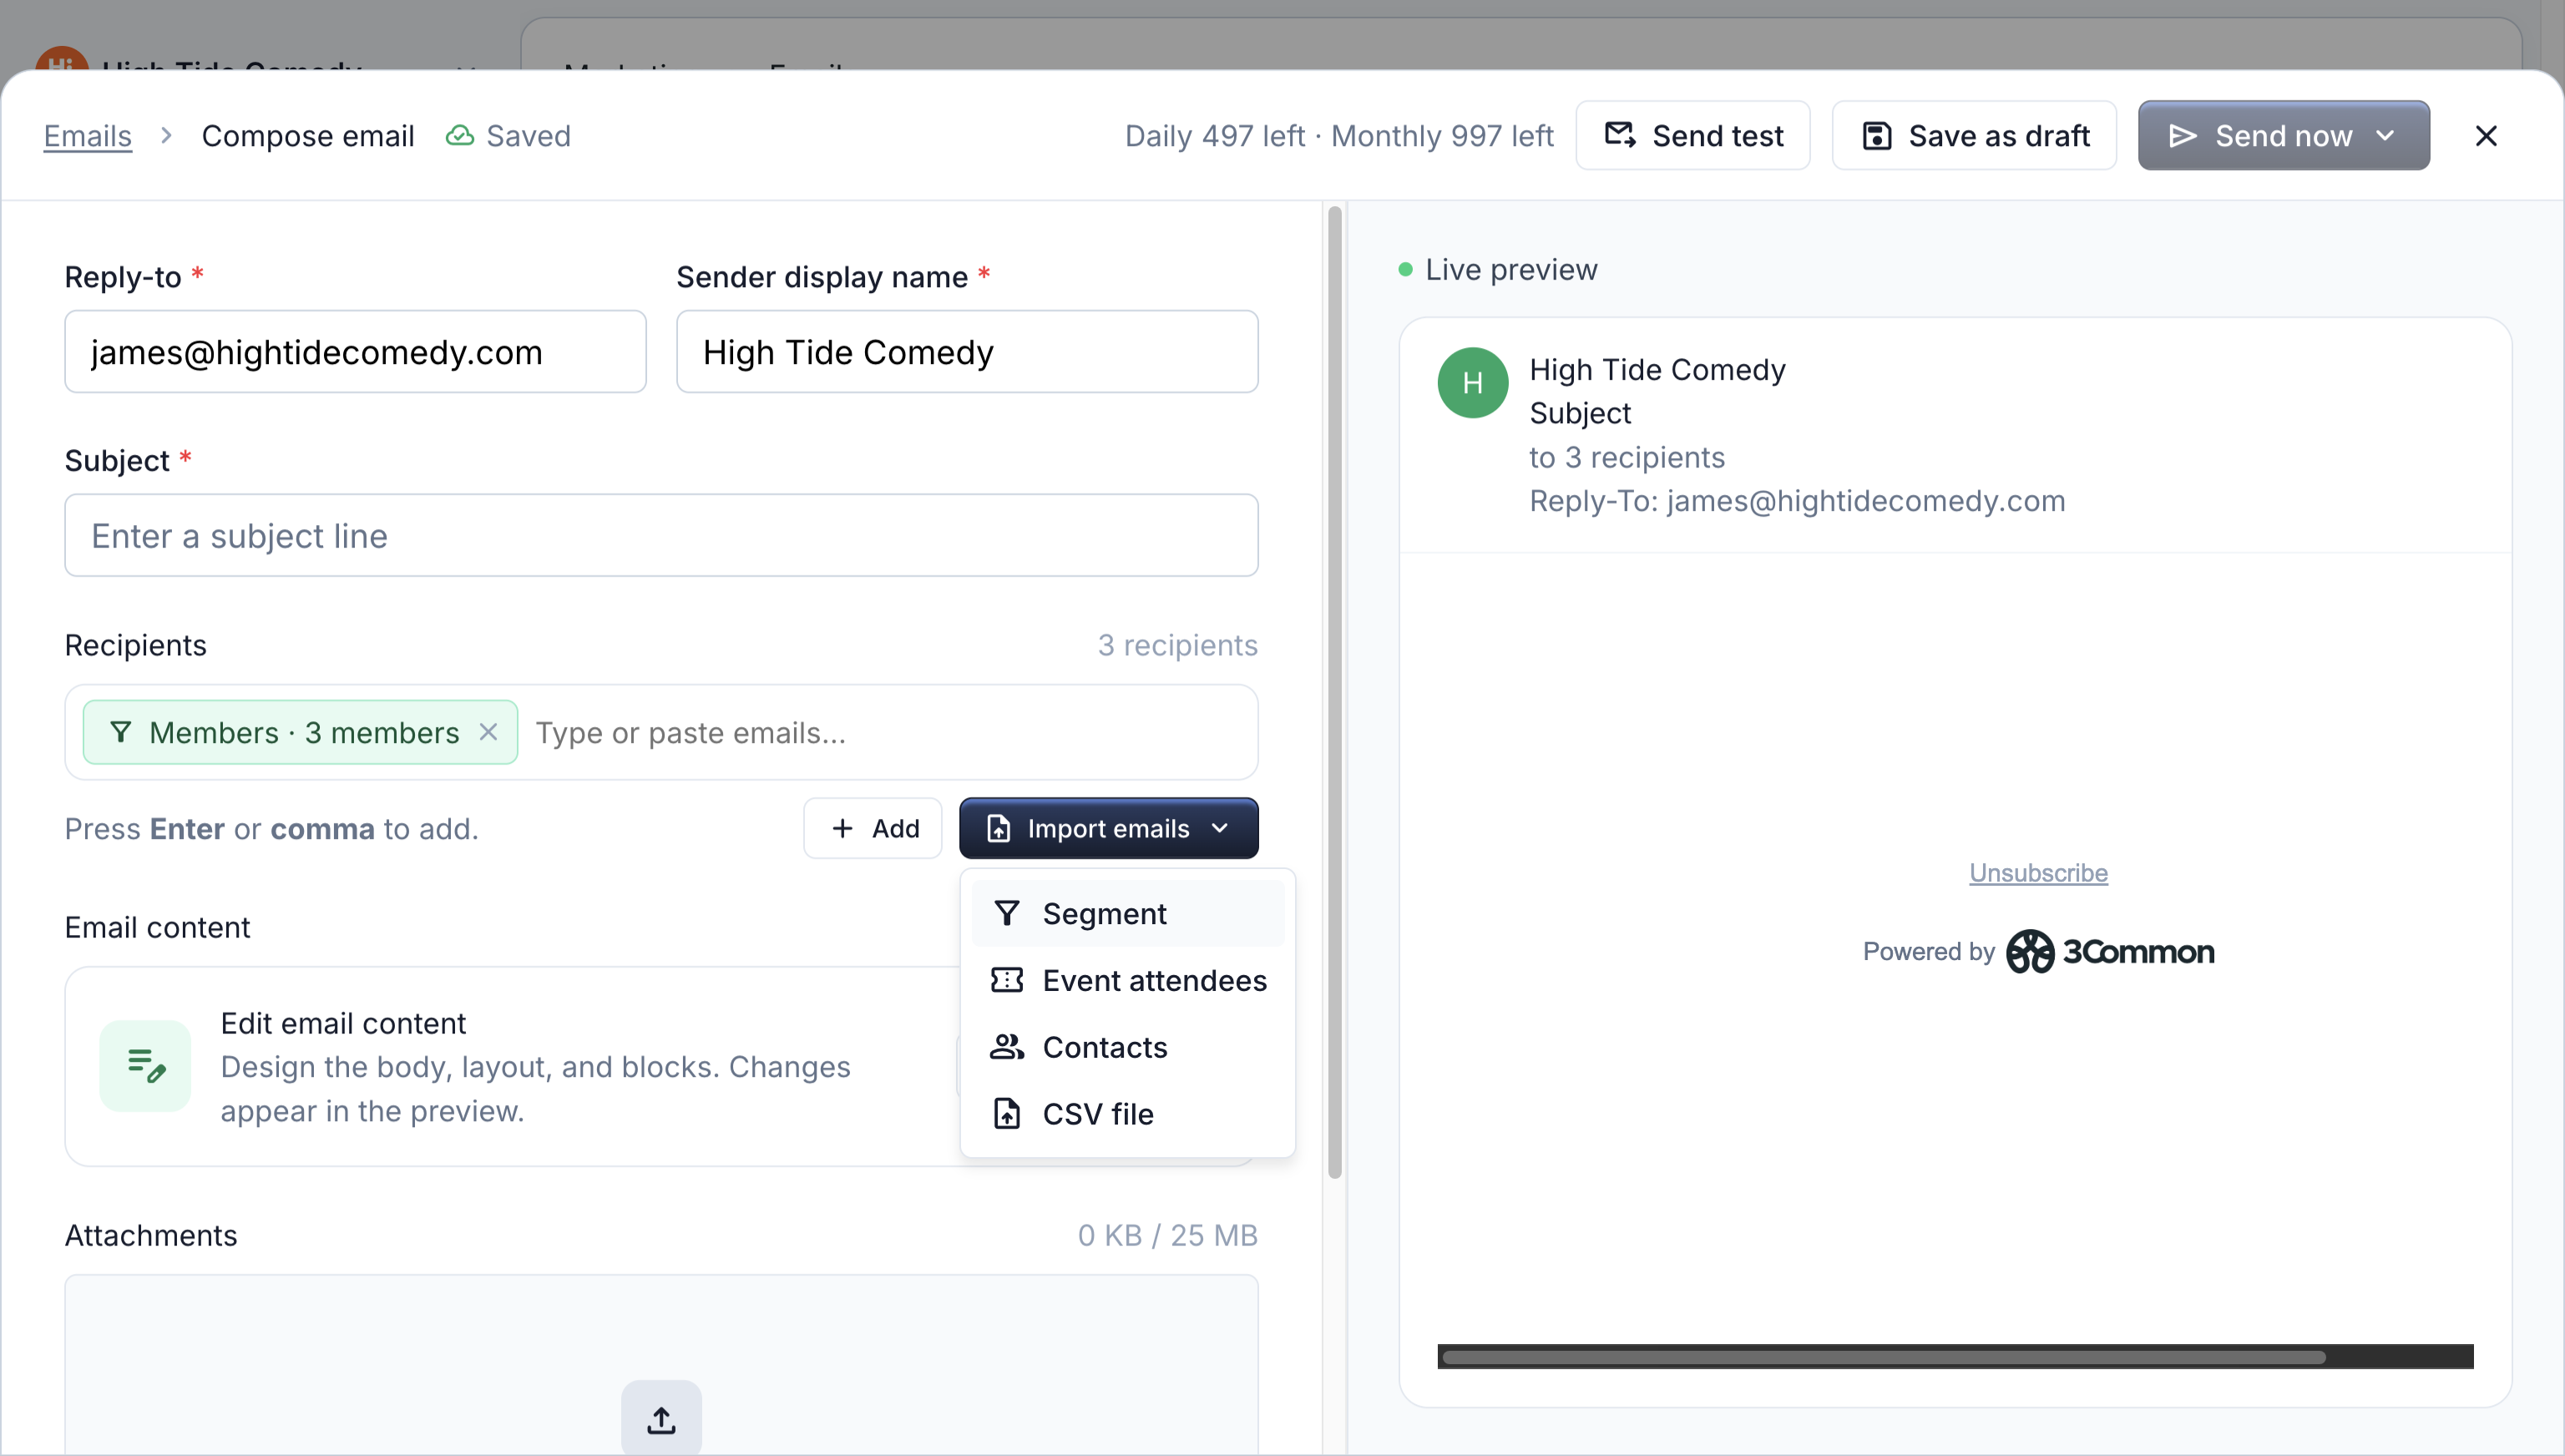Expand the Send now dropdown chevron
This screenshot has width=2565, height=1456.
coord(2385,135)
